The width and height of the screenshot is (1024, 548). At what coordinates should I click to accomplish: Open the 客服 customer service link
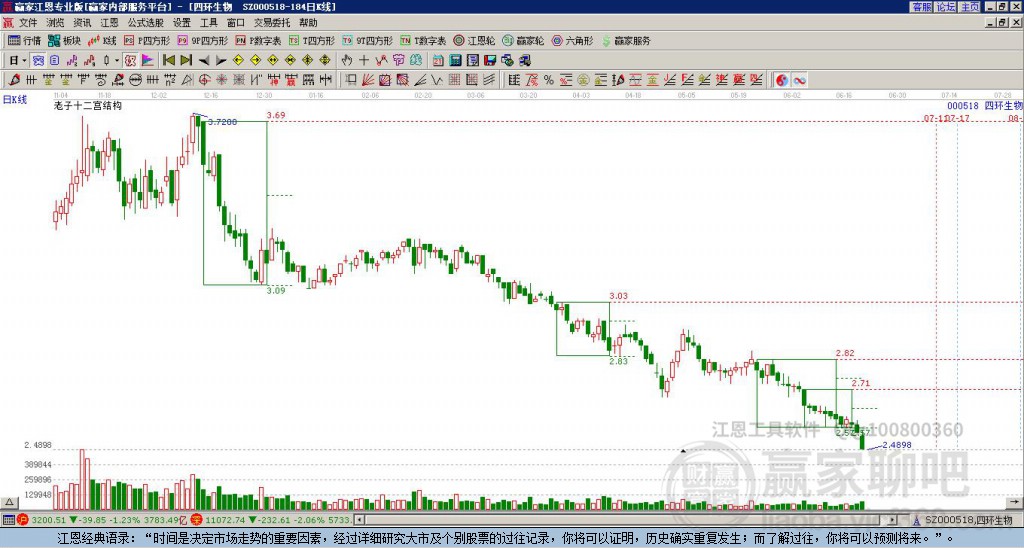point(921,7)
